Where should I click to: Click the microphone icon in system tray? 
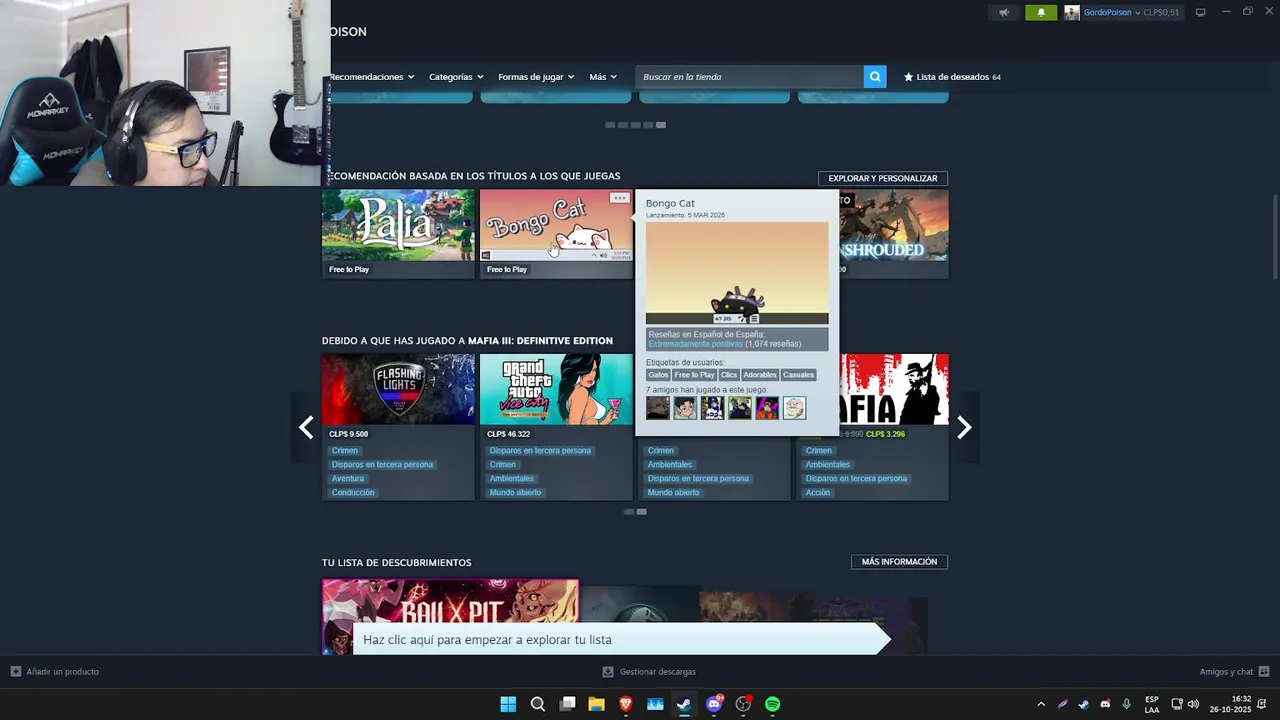1127,704
